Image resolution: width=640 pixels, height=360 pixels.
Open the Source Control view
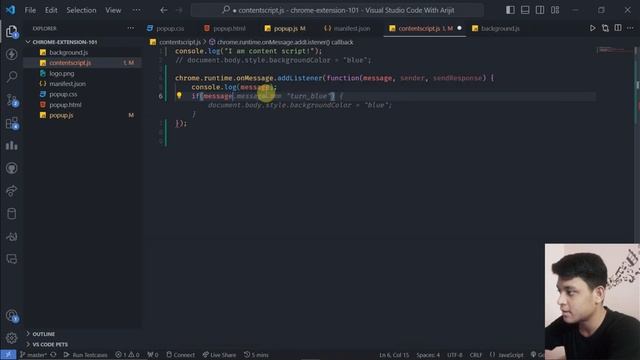click(11, 100)
